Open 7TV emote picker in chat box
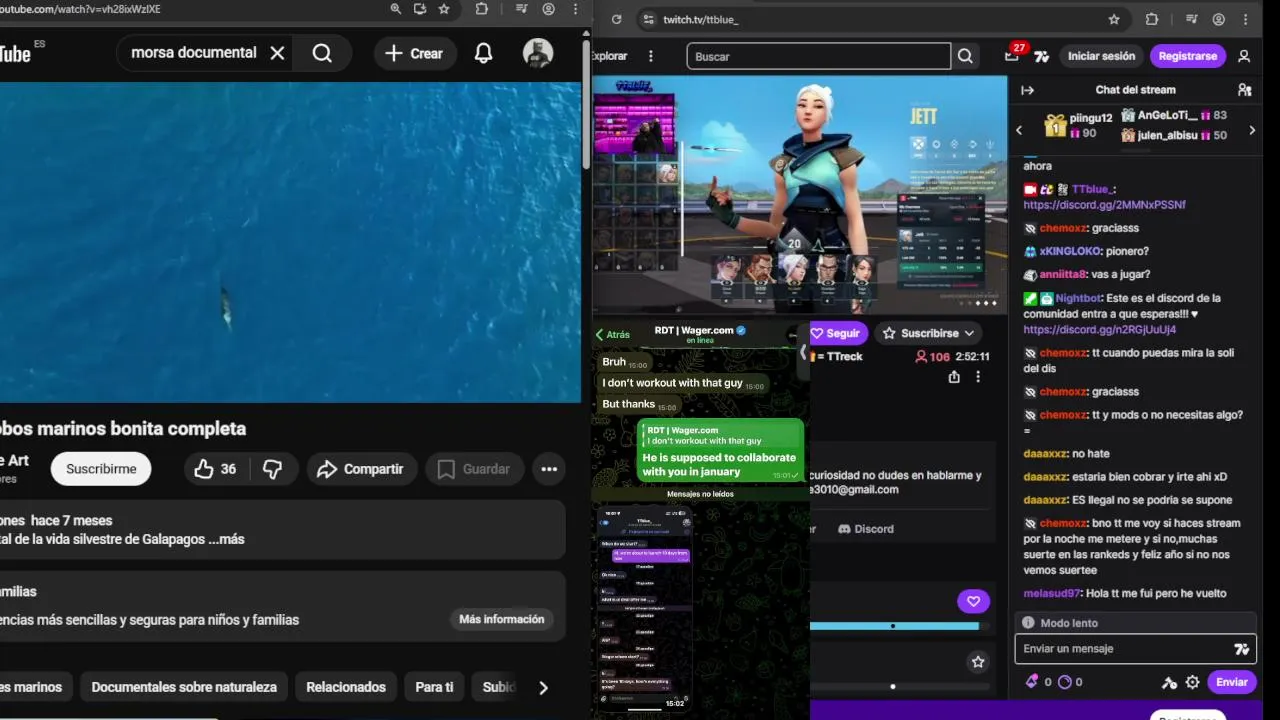The image size is (1280, 720). pyautogui.click(x=1241, y=649)
